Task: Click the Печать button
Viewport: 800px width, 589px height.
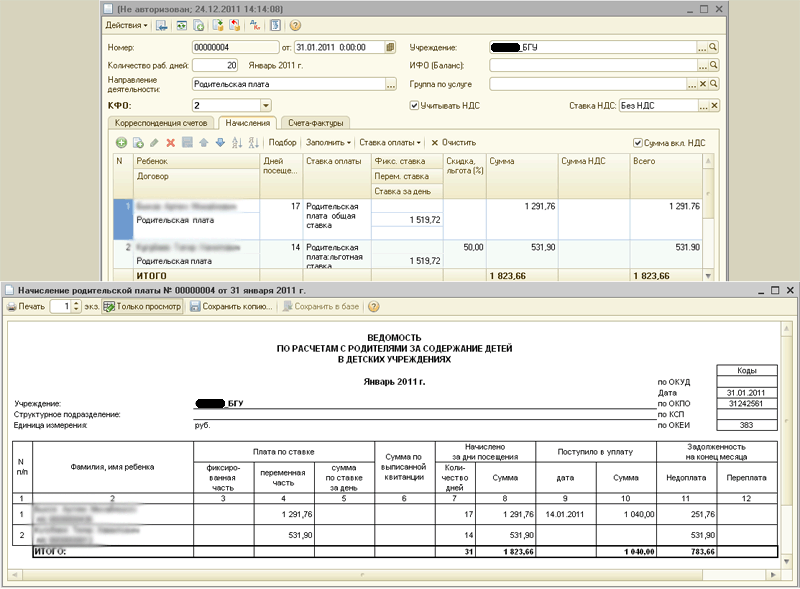Action: pos(27,307)
